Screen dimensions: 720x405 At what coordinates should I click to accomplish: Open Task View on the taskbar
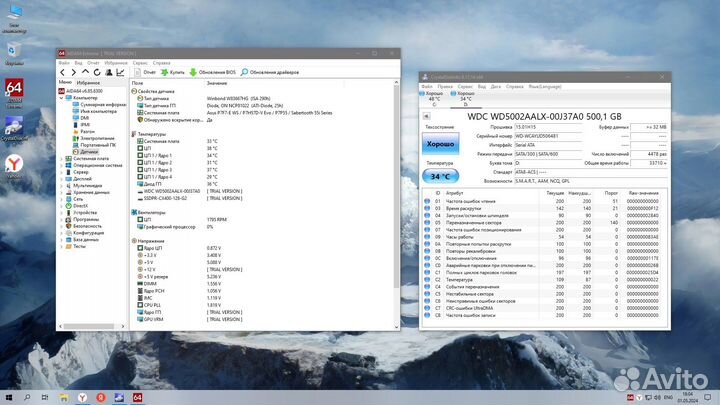coord(45,397)
